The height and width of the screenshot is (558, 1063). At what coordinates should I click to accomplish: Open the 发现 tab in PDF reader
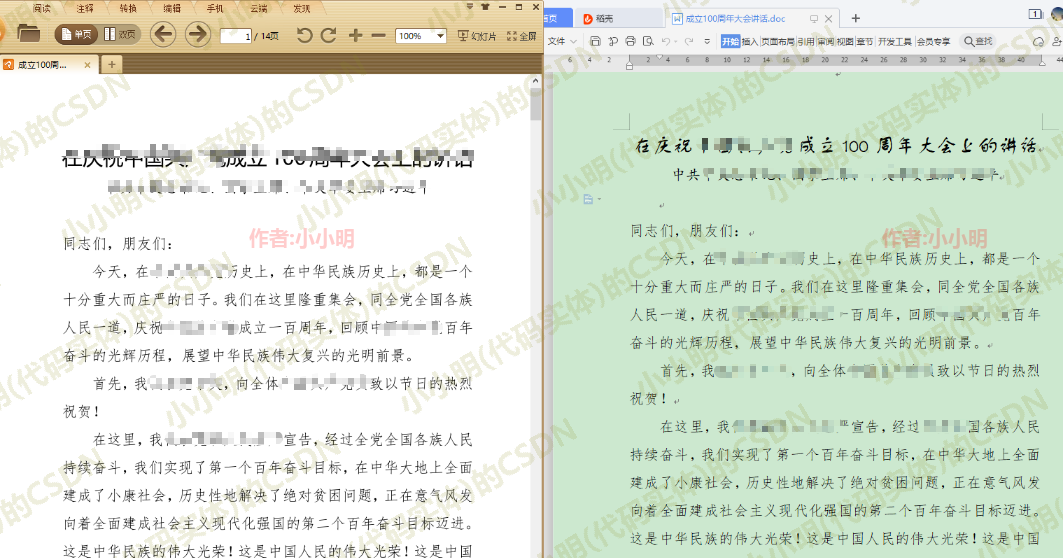[302, 8]
